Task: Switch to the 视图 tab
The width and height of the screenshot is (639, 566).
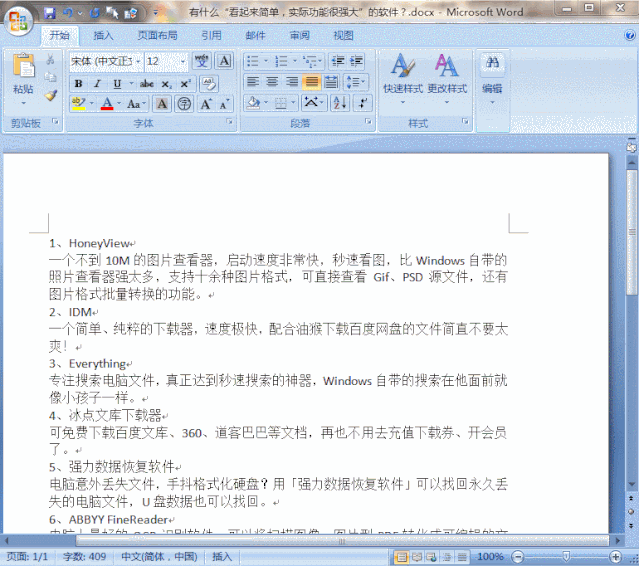Action: pyautogui.click(x=343, y=36)
